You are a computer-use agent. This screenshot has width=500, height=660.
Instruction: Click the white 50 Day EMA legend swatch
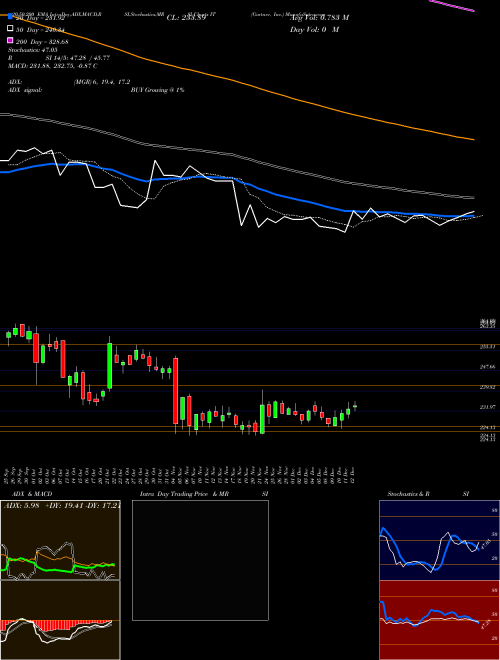pos(10,29)
